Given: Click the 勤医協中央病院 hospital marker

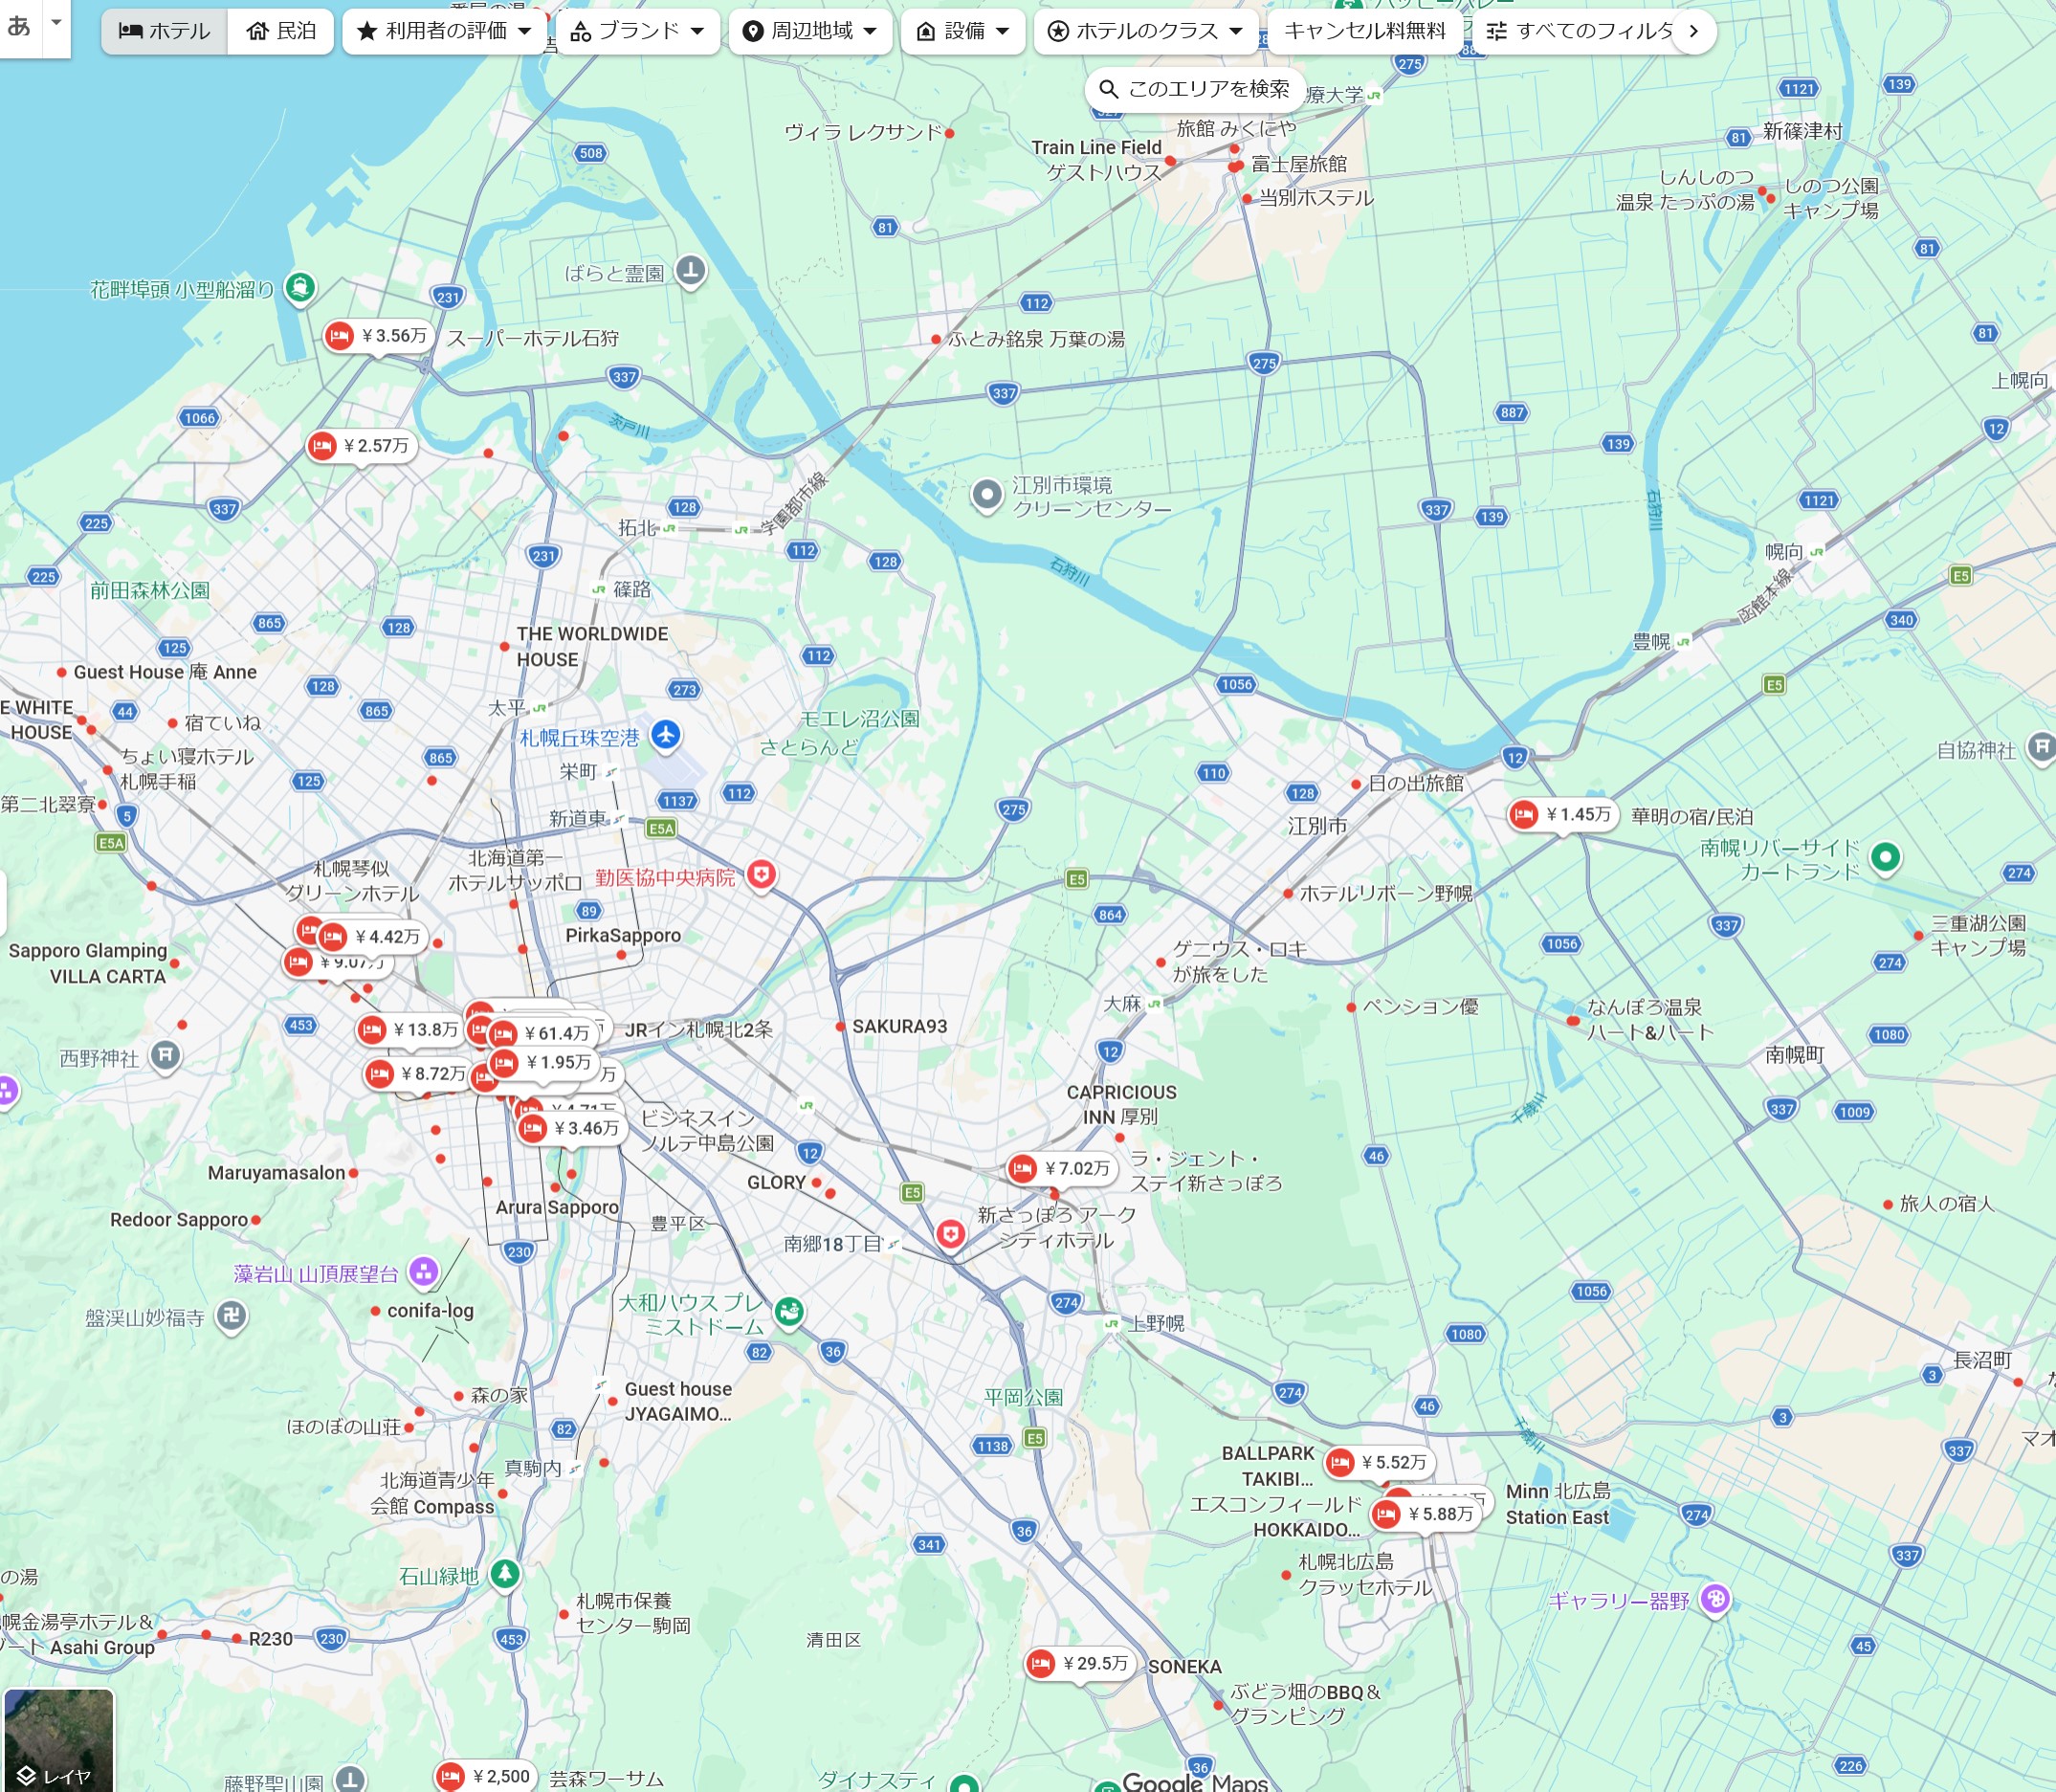Looking at the screenshot, I should [x=762, y=874].
